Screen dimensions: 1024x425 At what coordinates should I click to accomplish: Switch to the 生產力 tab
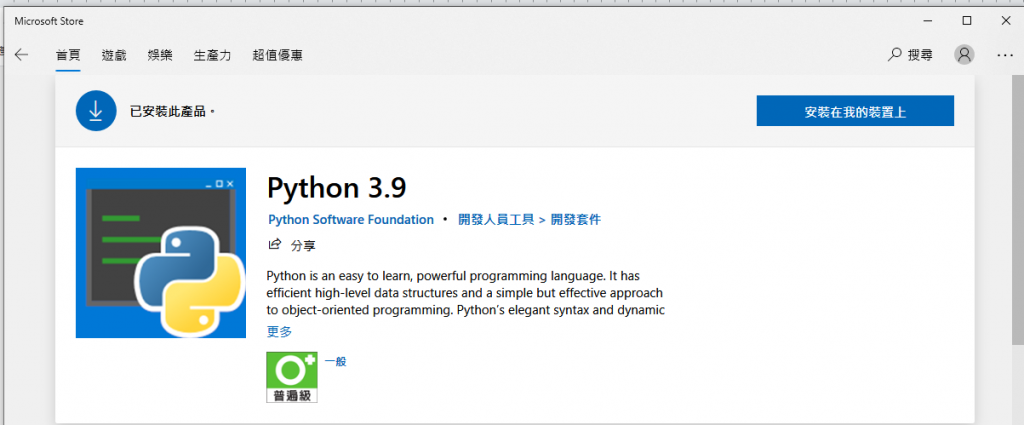(x=212, y=55)
